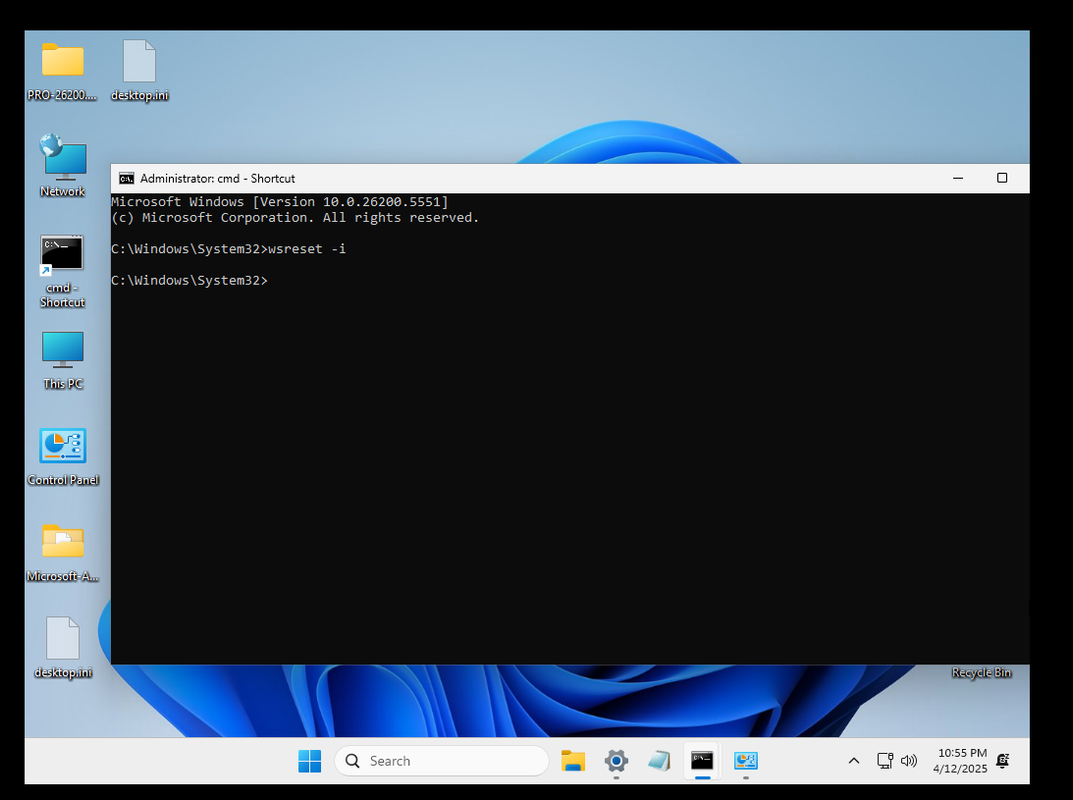This screenshot has height=800, width=1073.
Task: Click the taskbar Search box
Action: [x=441, y=761]
